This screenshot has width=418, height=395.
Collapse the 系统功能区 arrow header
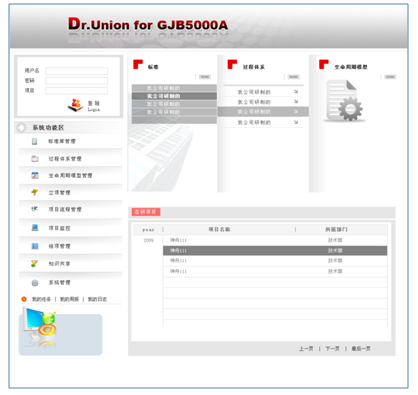tap(21, 127)
